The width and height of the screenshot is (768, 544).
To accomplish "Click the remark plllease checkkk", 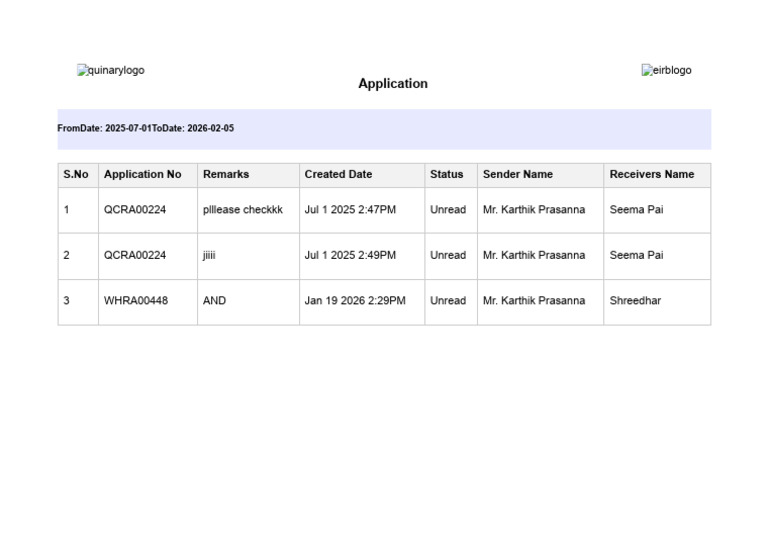I will 243,210.
